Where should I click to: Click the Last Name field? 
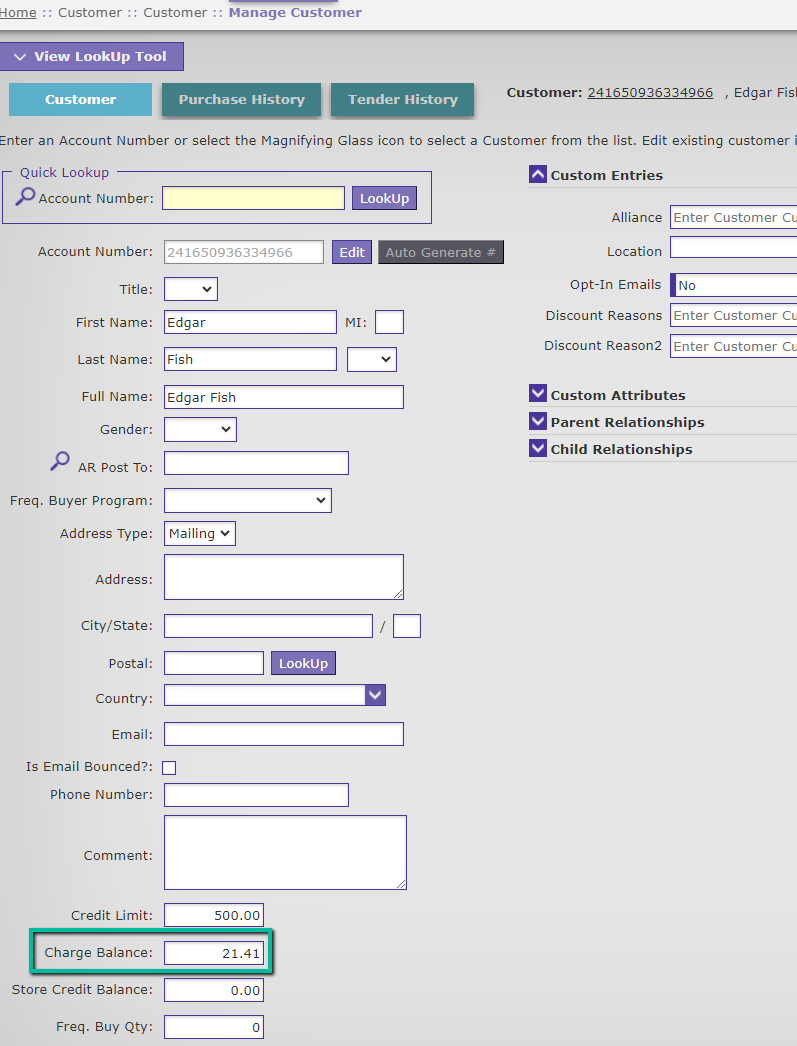click(x=250, y=360)
